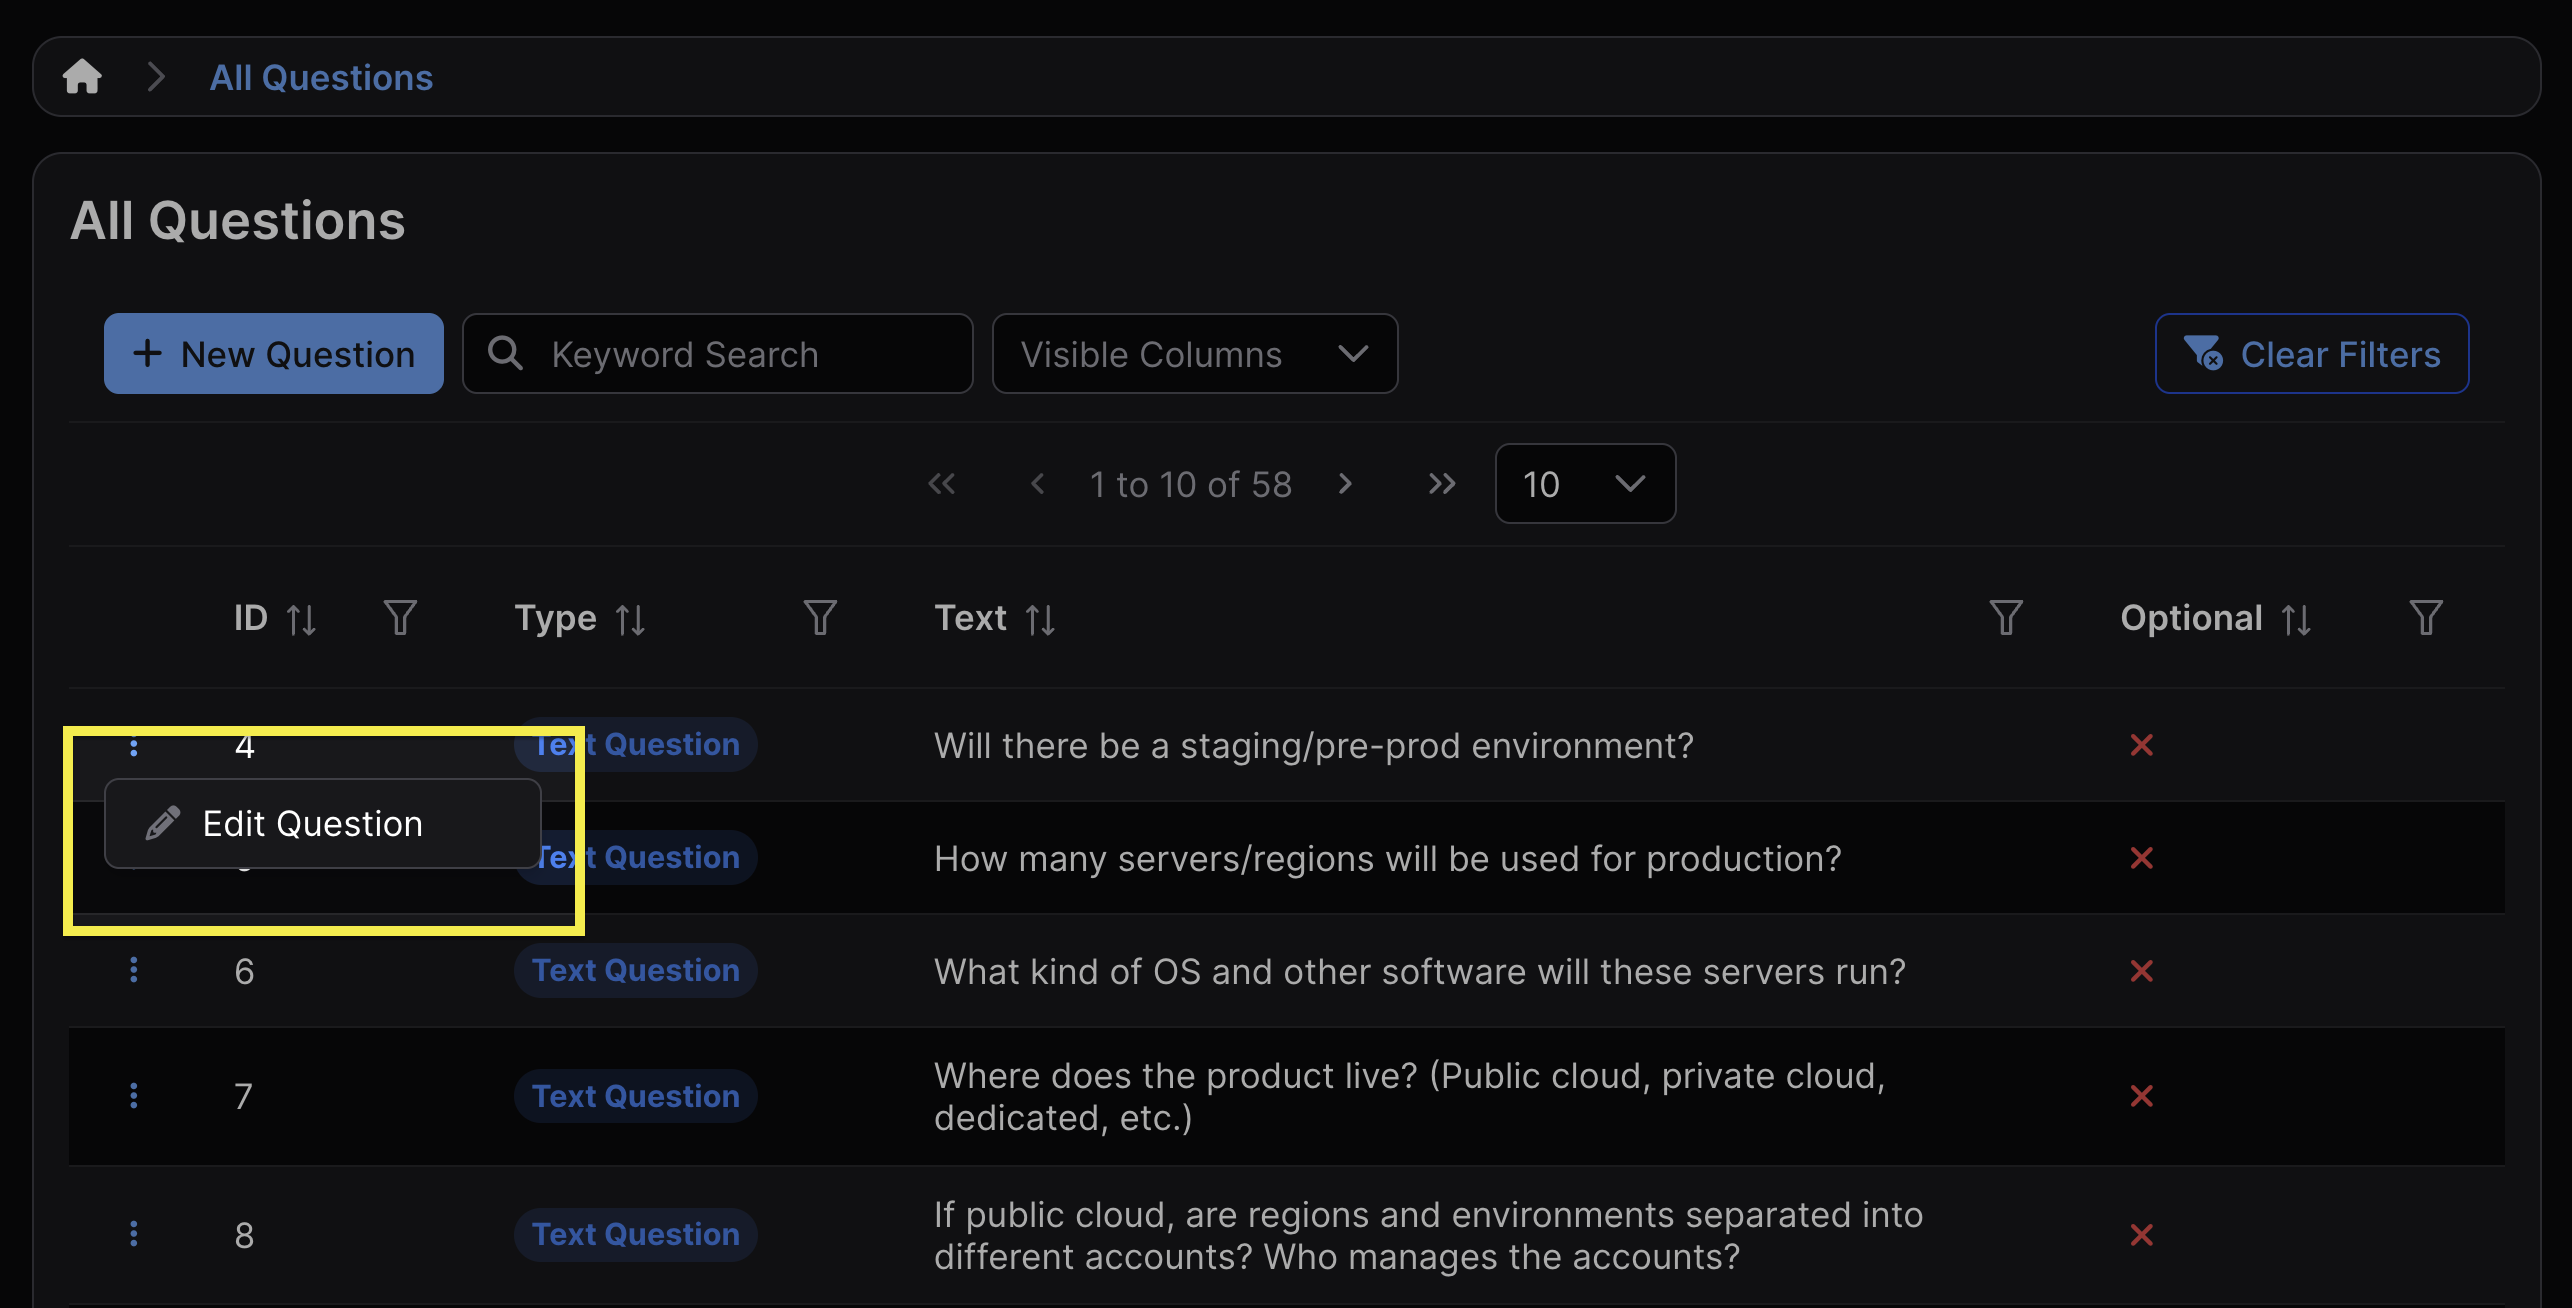This screenshot has width=2572, height=1308.
Task: Open filter for ID column
Action: [400, 618]
